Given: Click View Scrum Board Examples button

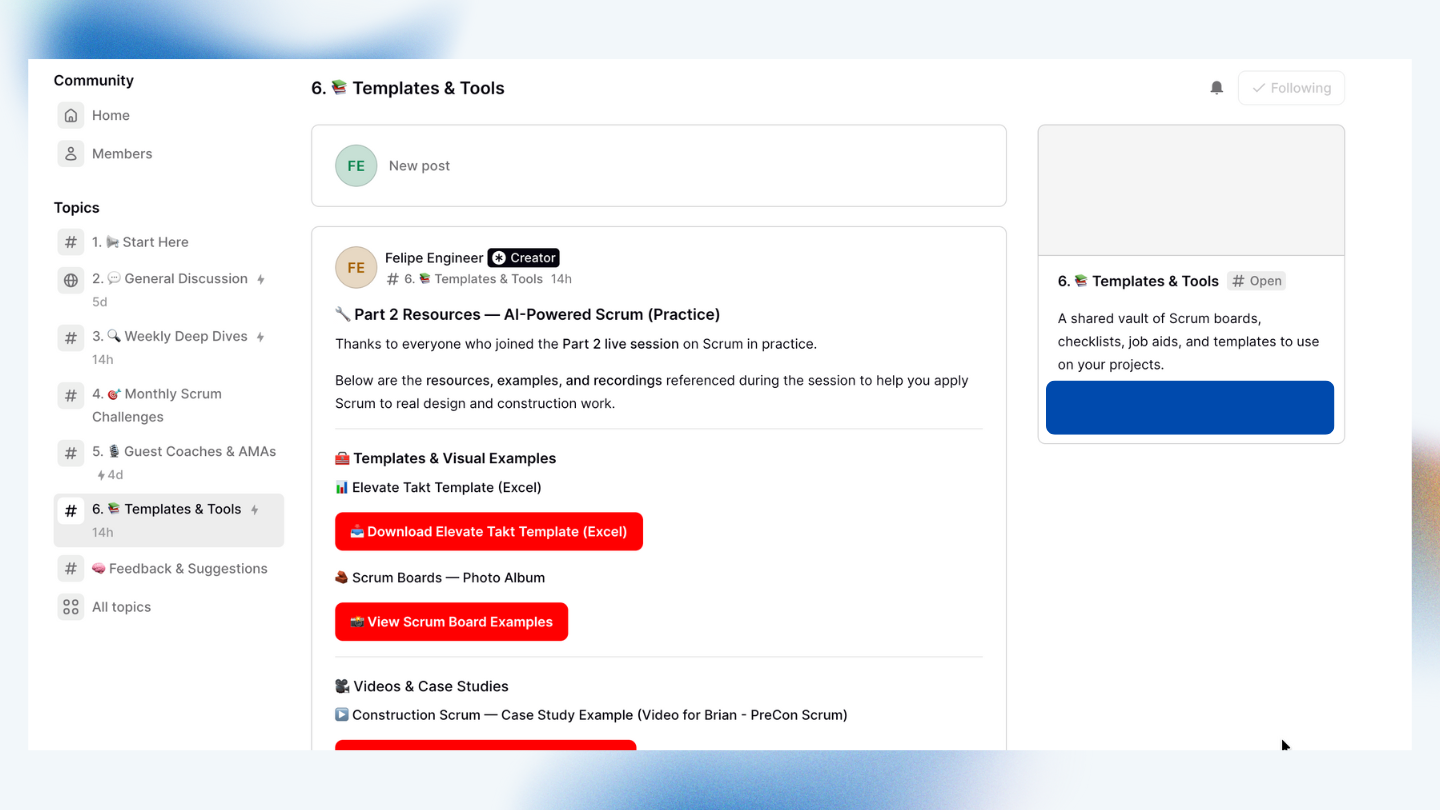Looking at the screenshot, I should point(451,622).
